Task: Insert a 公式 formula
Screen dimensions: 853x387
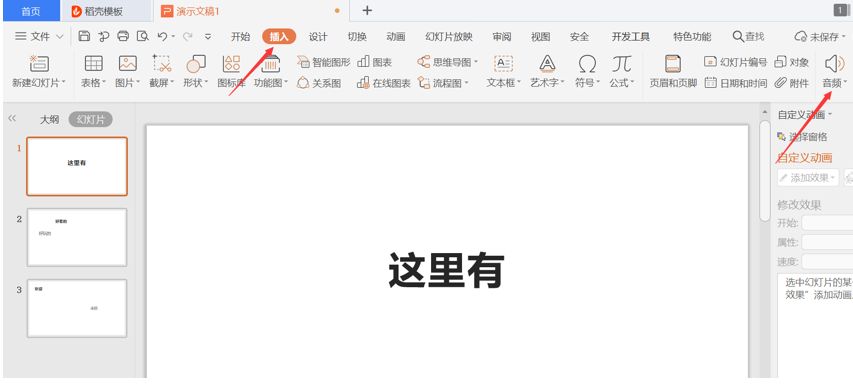Action: [622, 72]
